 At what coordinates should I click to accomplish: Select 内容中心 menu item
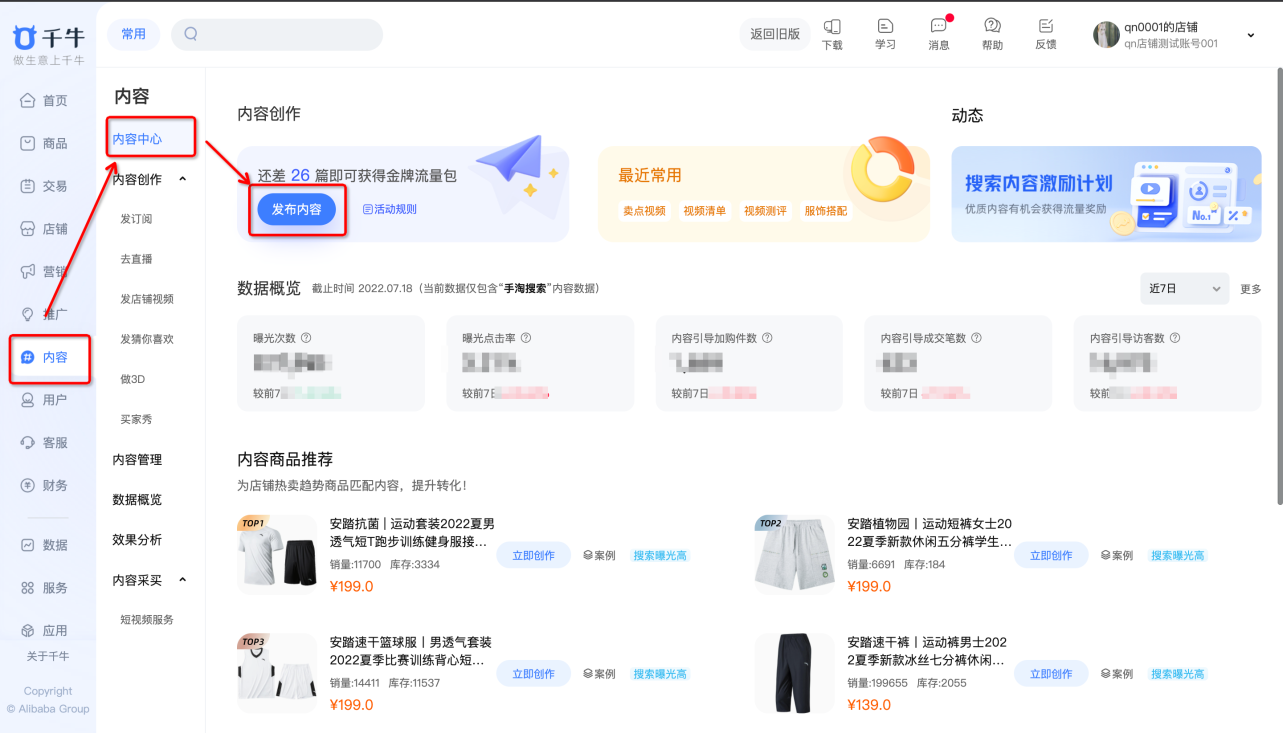(138, 139)
